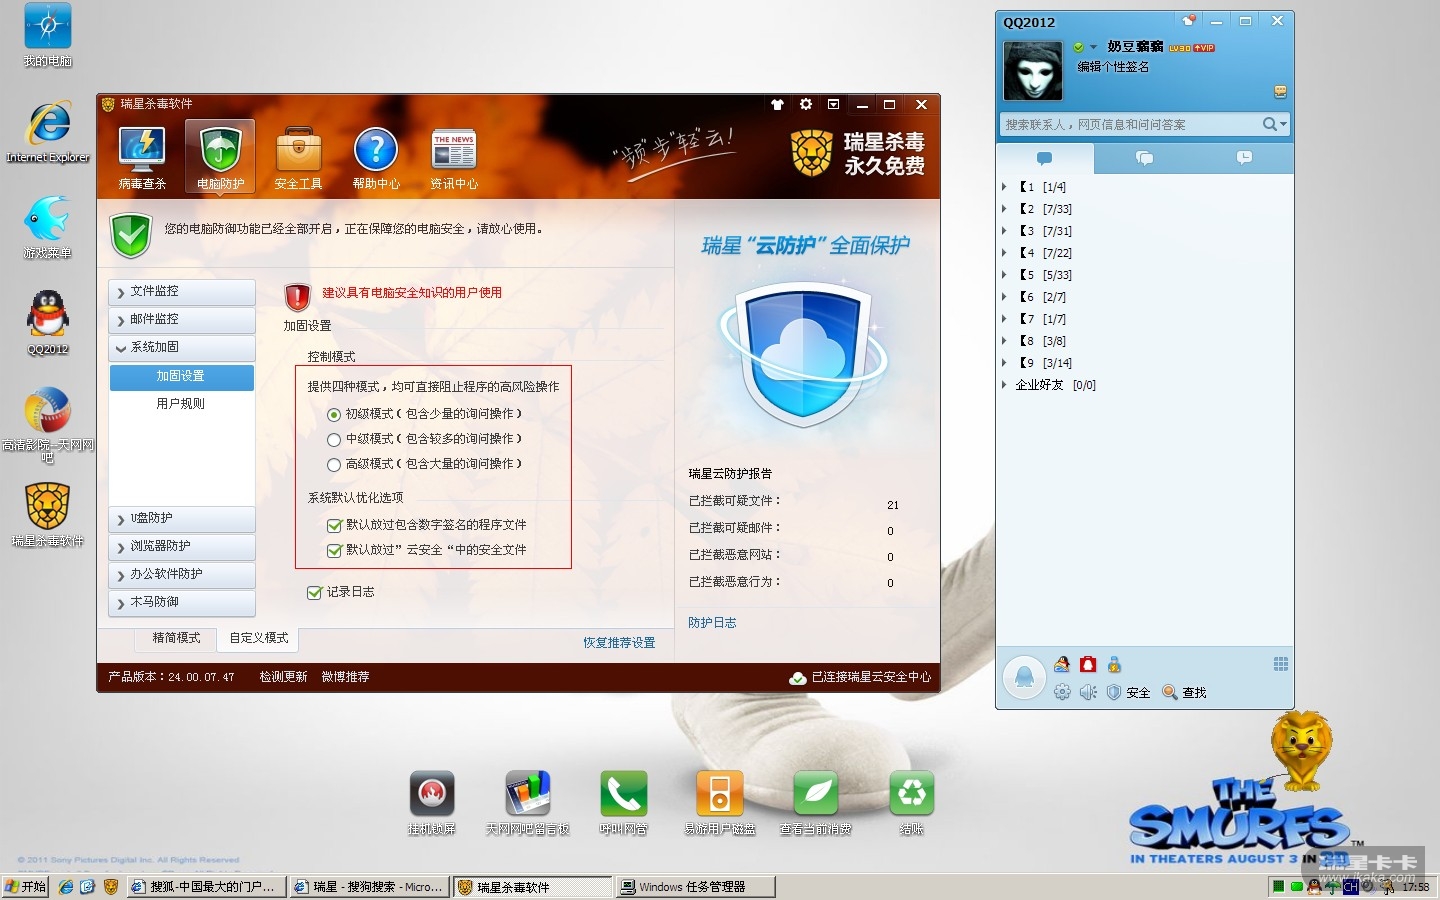Open the 瑞星杀毒软件 desktop shortcut

pos(48,515)
